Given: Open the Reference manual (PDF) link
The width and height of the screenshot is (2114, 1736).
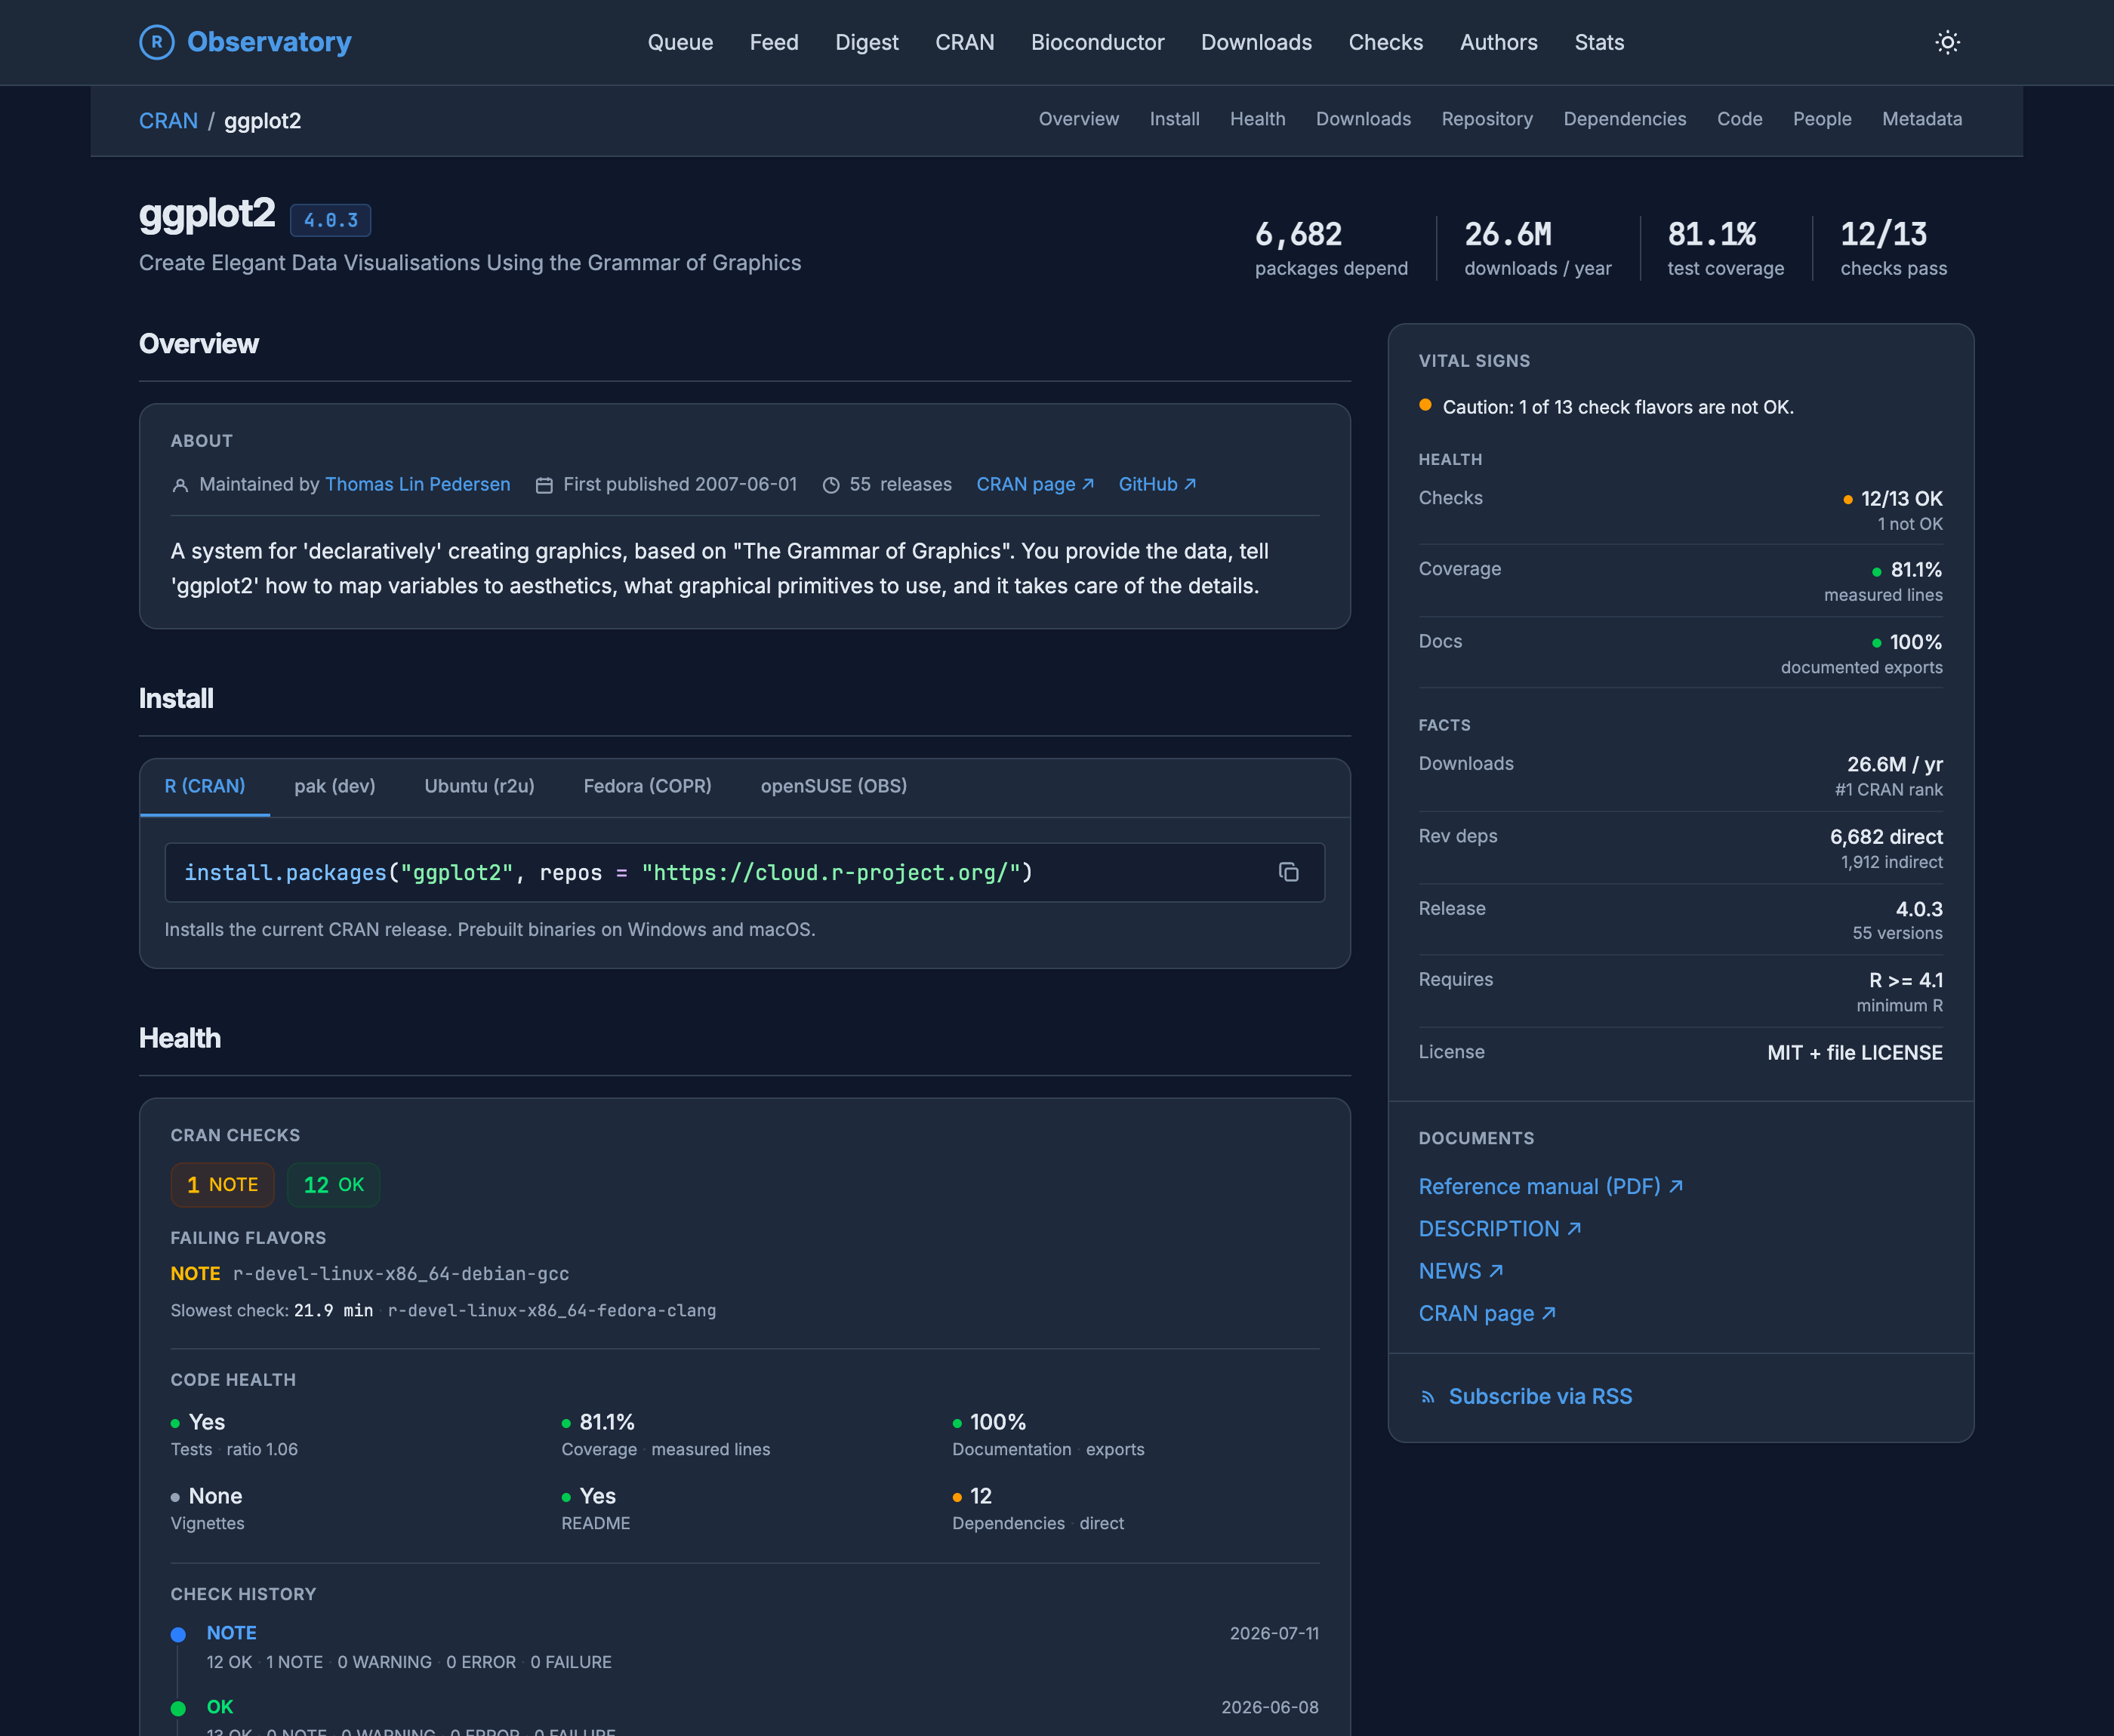Looking at the screenshot, I should pyautogui.click(x=1550, y=1186).
